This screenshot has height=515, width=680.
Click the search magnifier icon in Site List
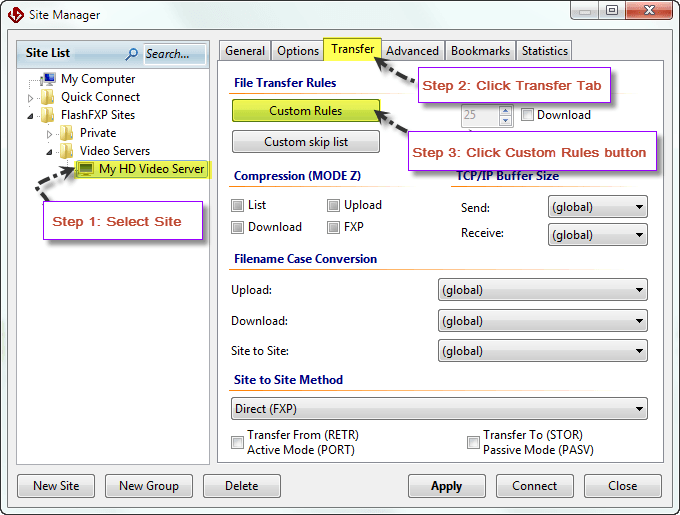(x=132, y=54)
